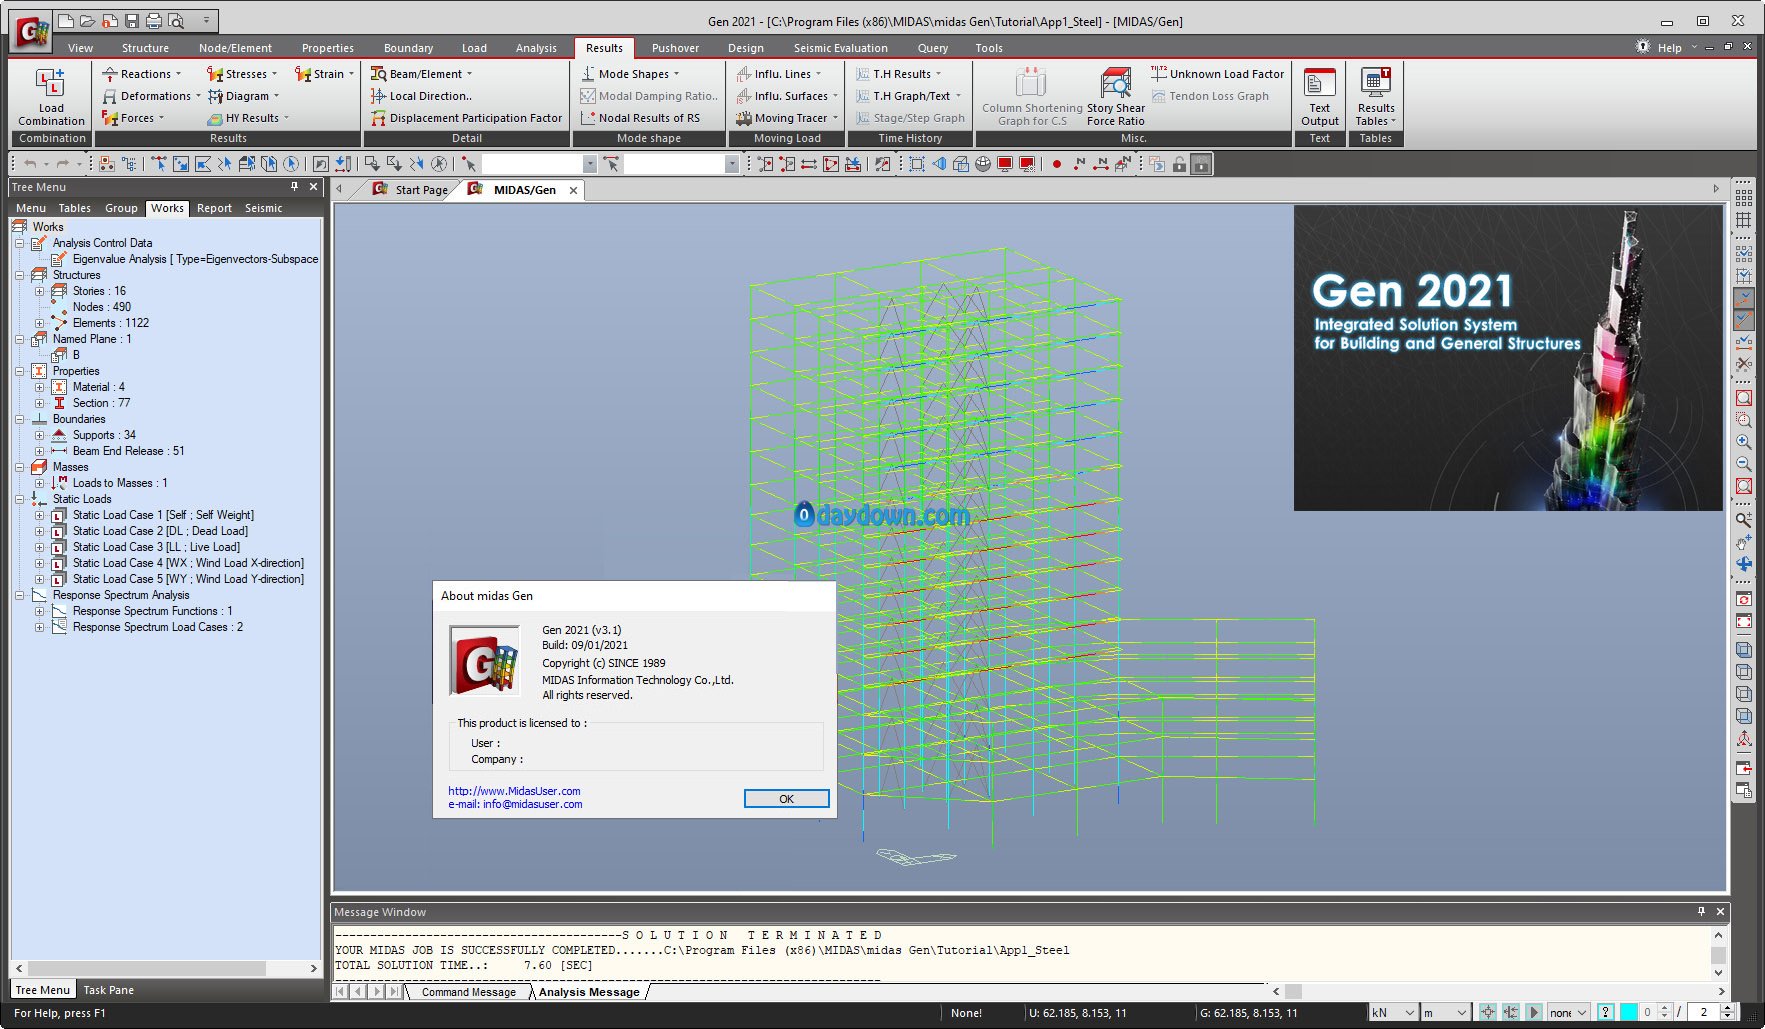Click the Undo arrow in toolbar
The image size is (1765, 1029).
[30, 164]
